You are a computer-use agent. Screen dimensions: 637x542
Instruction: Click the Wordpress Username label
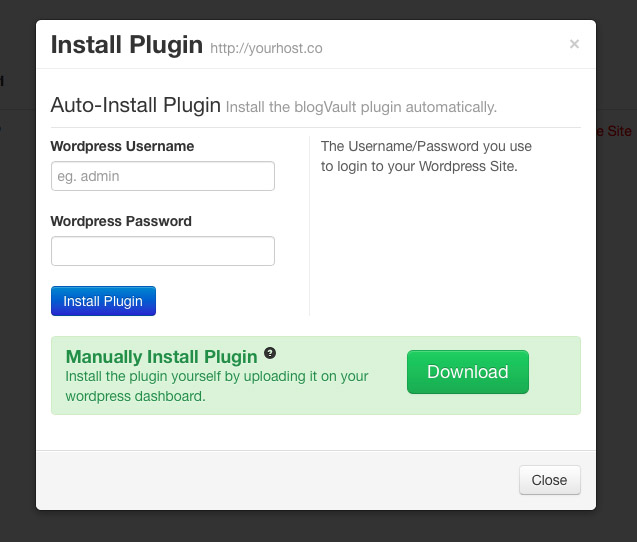(122, 146)
